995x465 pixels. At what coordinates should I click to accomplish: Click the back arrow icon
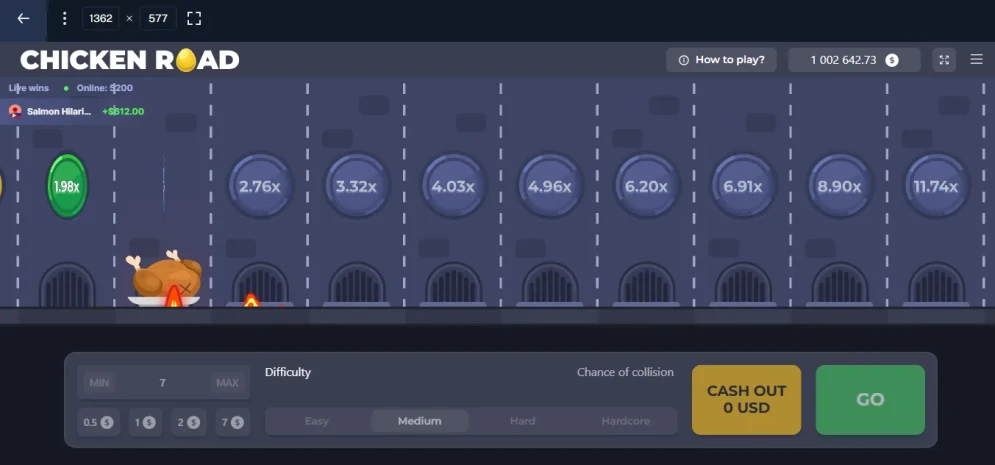23,18
